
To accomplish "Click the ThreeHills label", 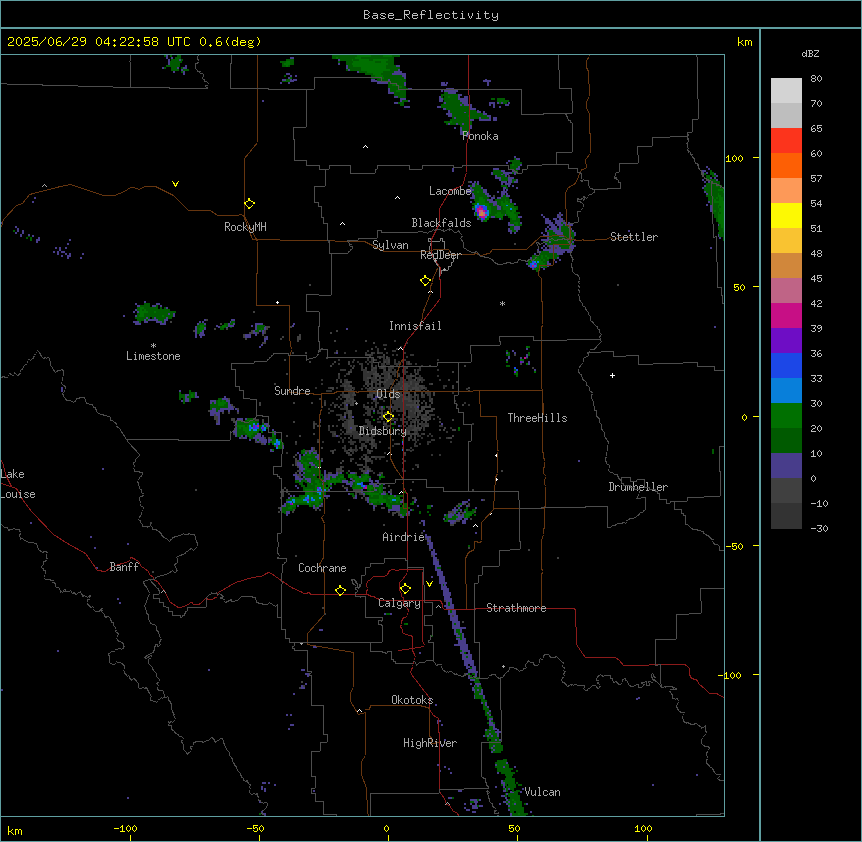I will coord(538,418).
